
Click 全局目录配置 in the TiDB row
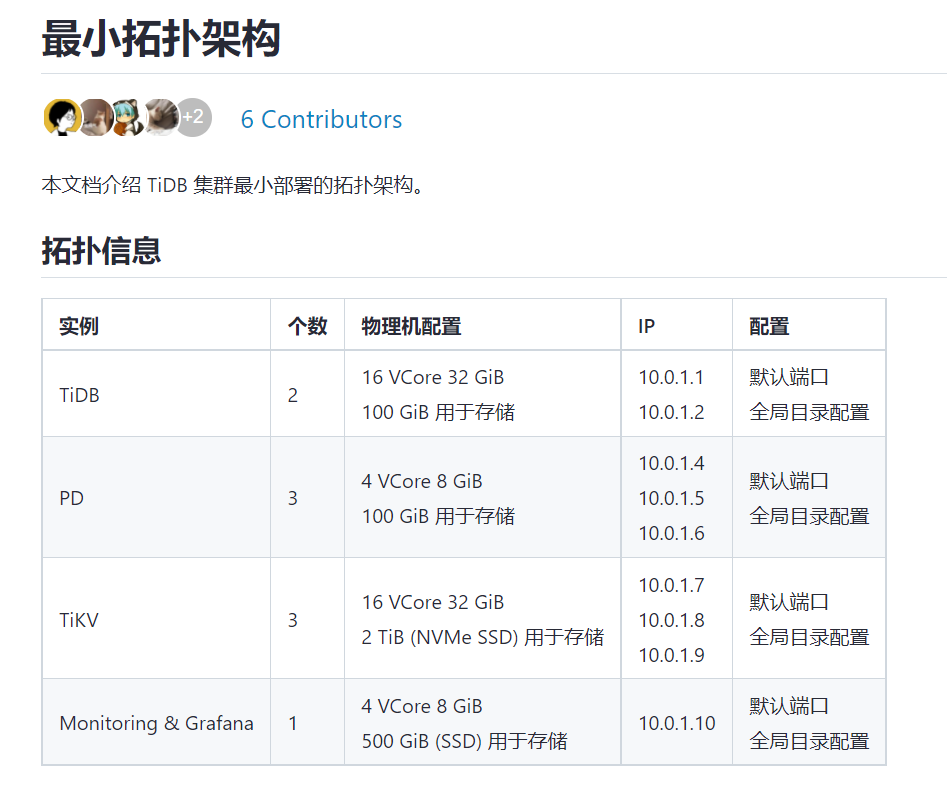[x=809, y=412]
